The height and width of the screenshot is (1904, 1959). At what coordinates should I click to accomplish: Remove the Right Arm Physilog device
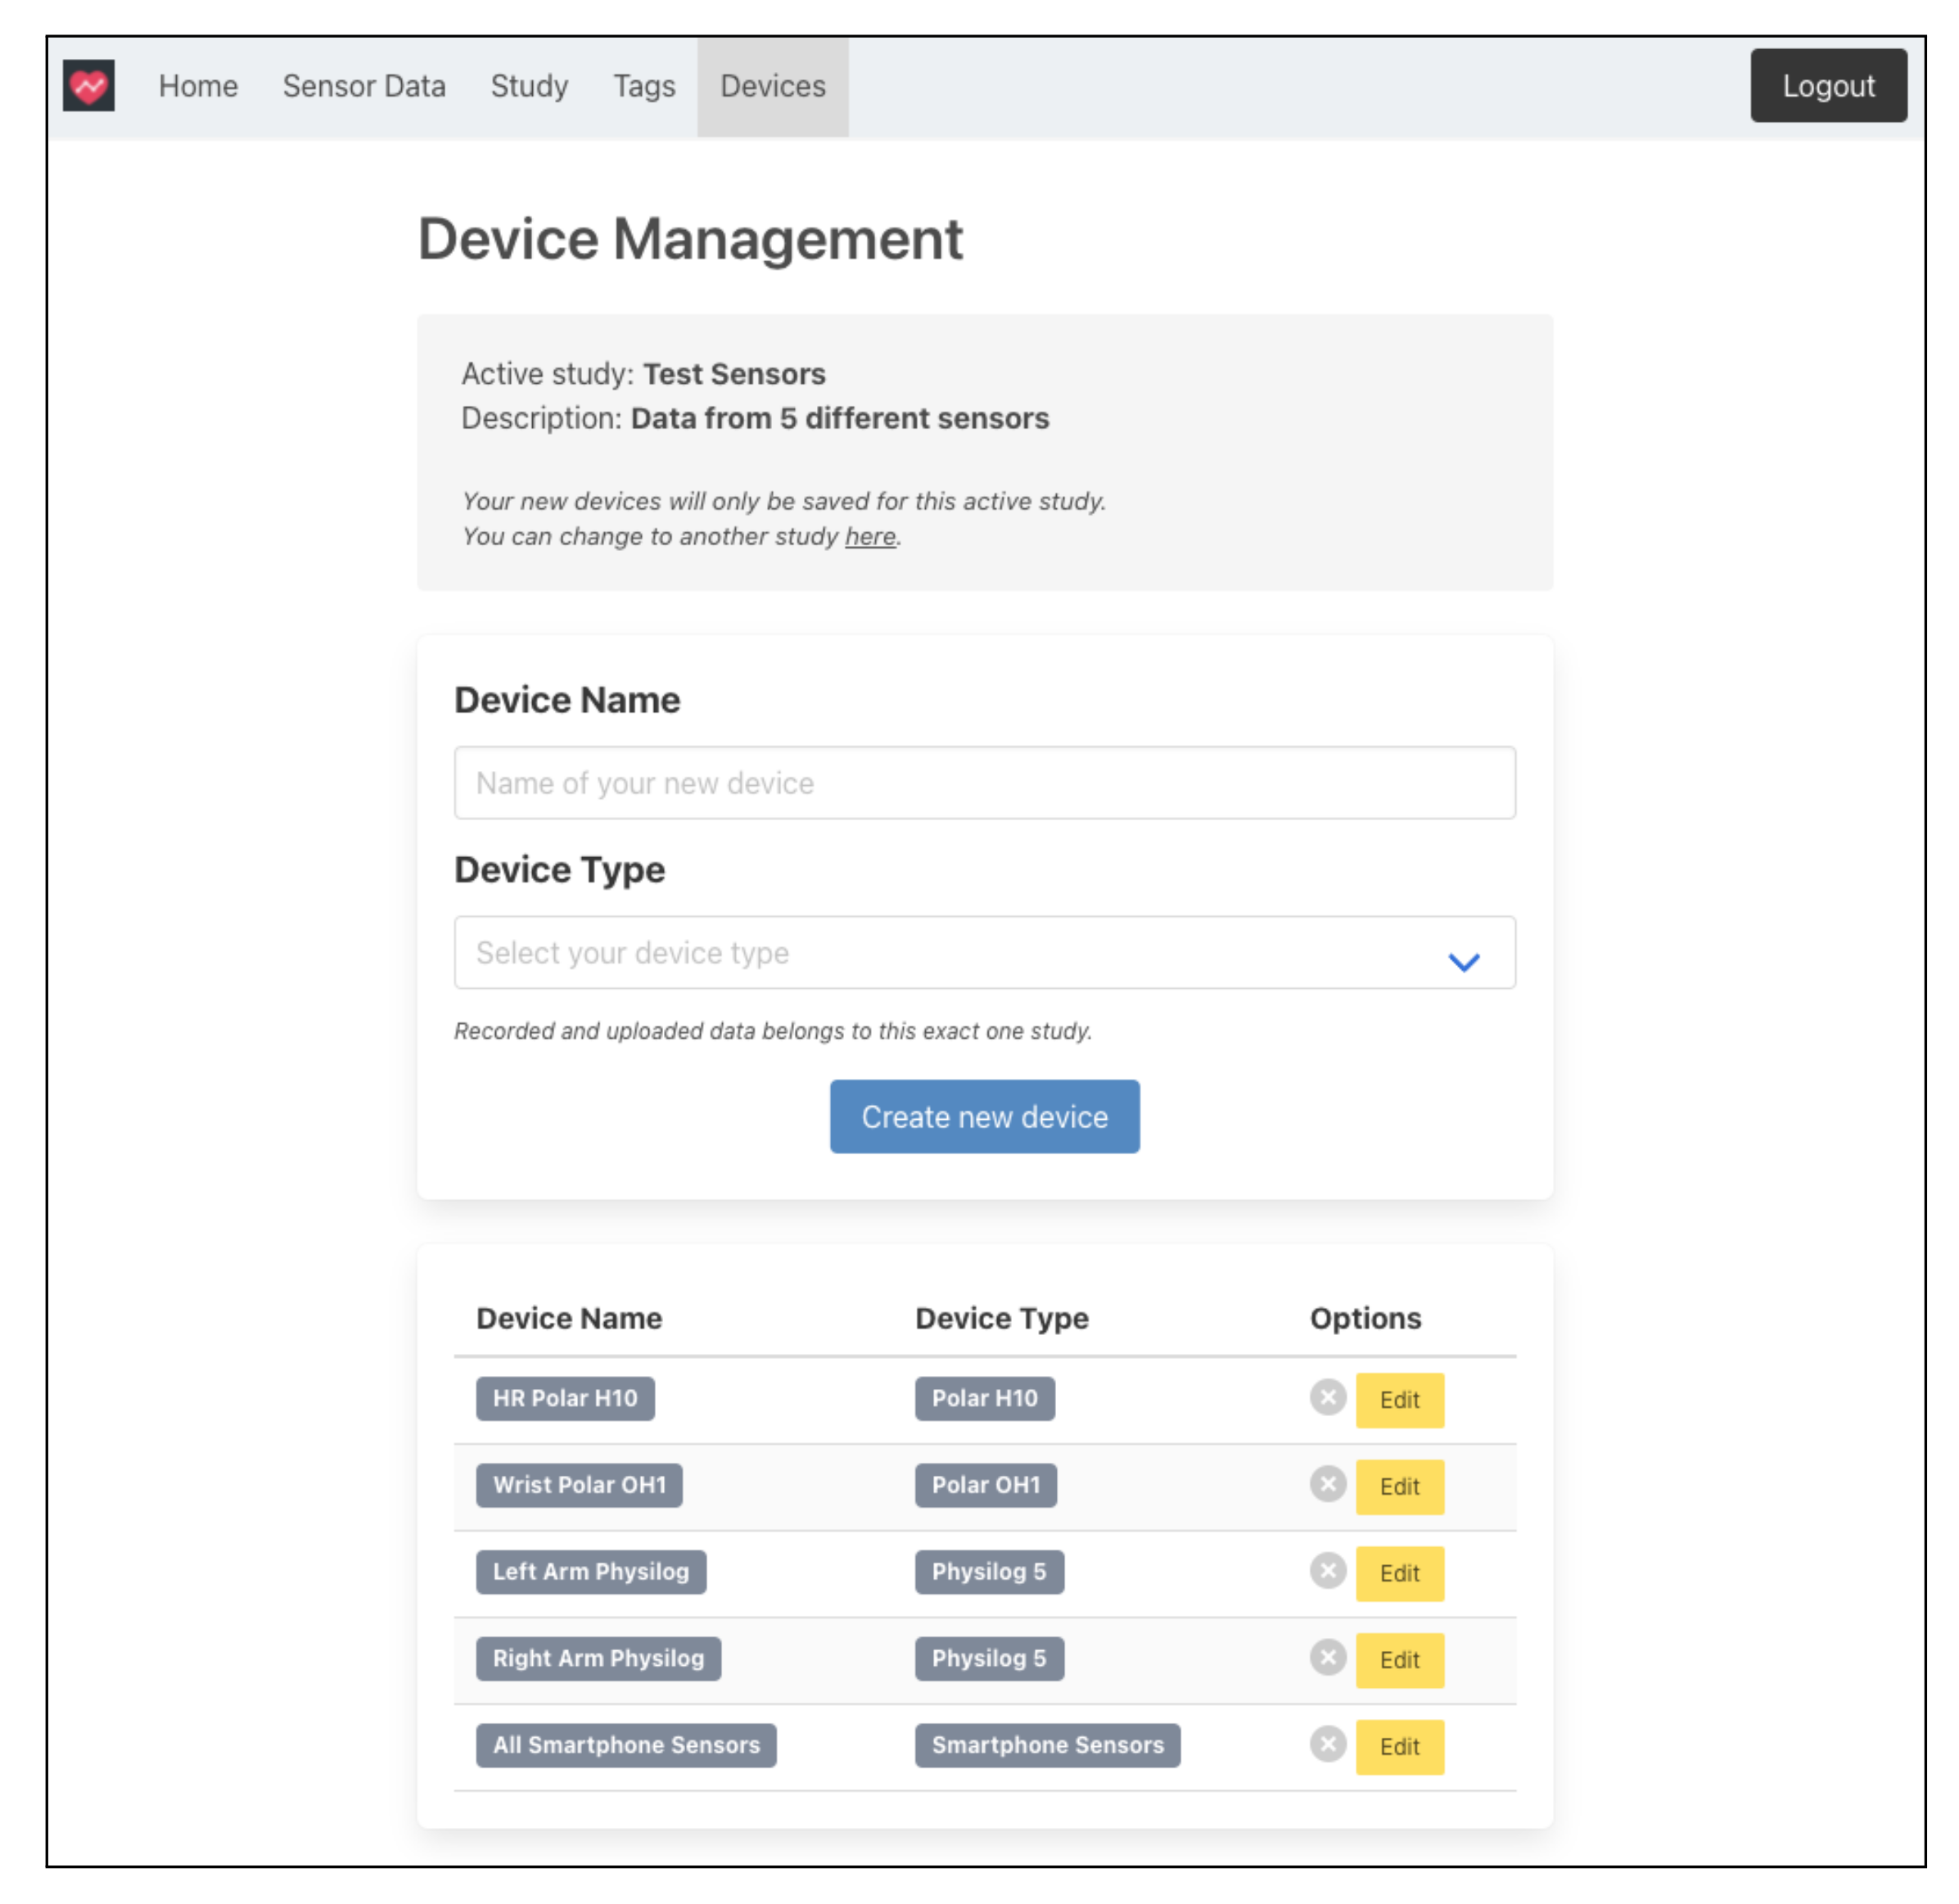1327,1657
